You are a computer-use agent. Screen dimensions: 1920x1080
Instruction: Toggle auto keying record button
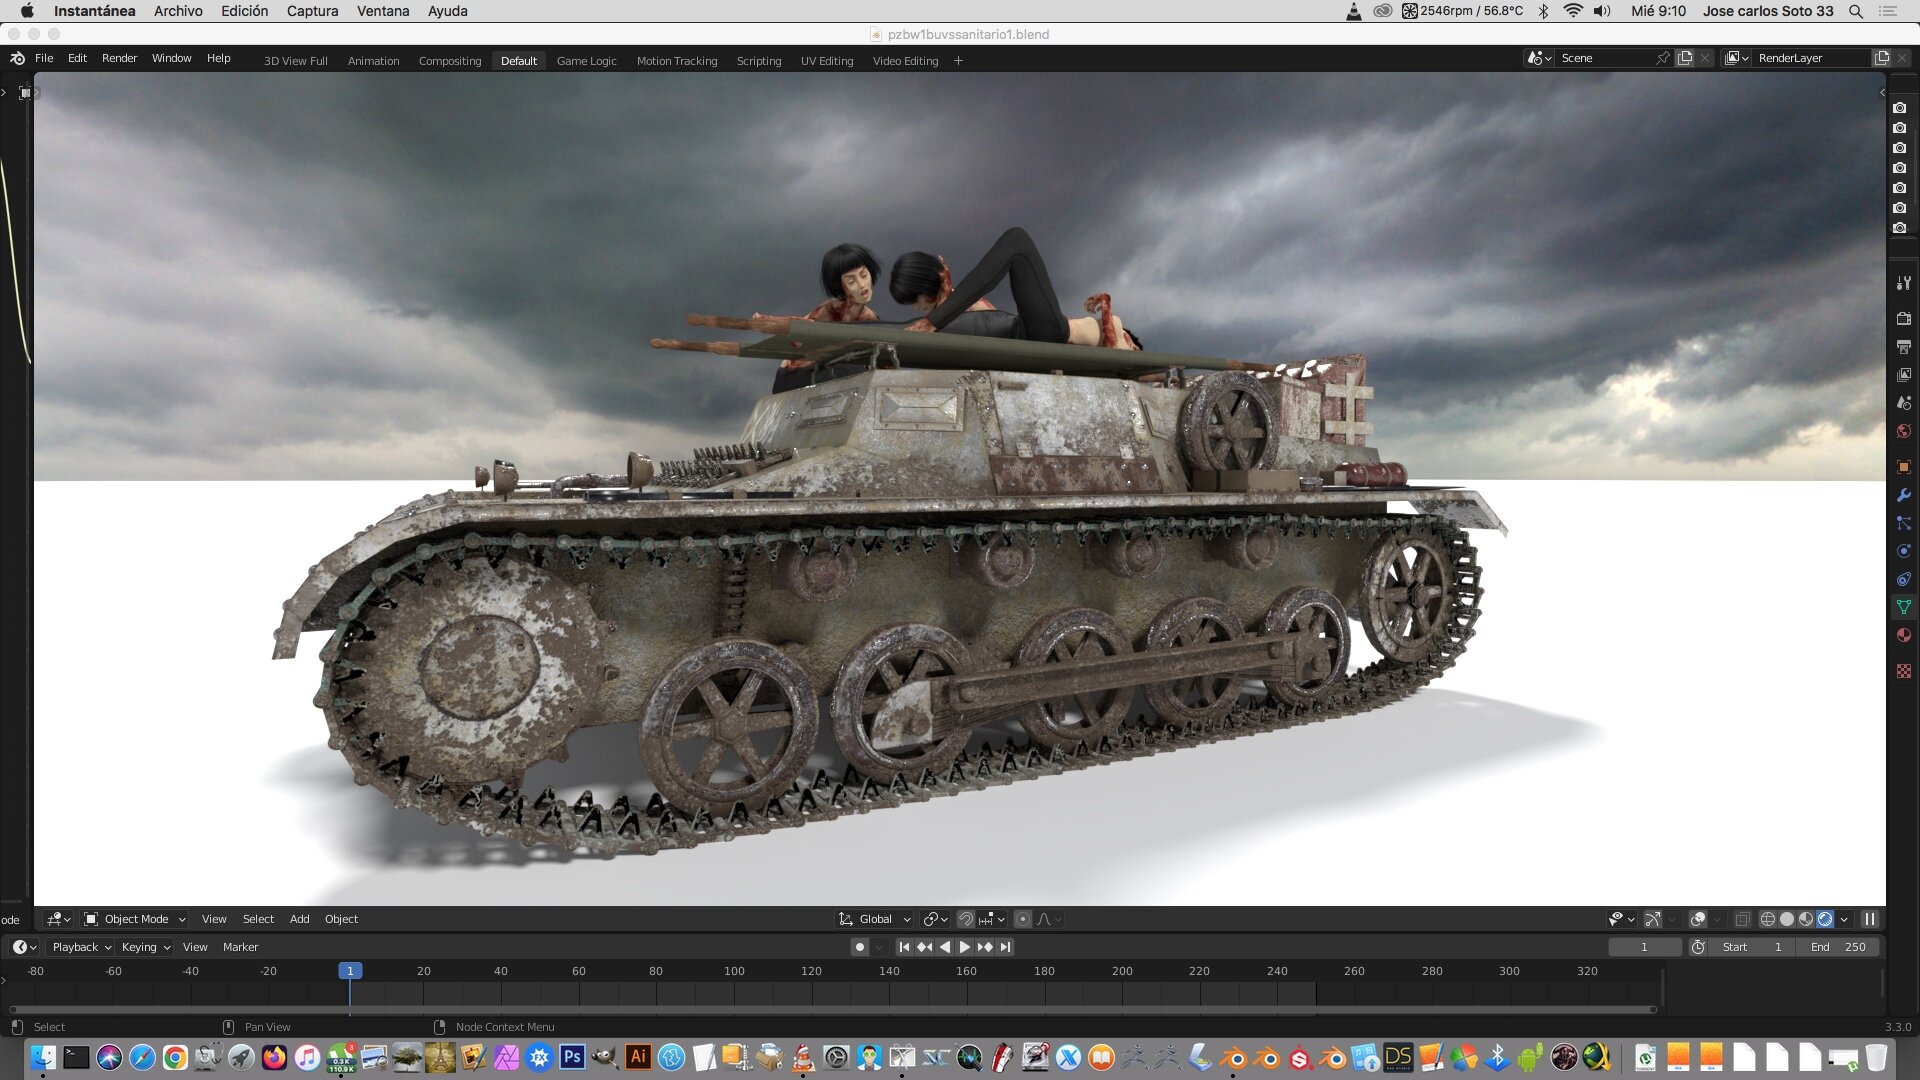click(859, 947)
